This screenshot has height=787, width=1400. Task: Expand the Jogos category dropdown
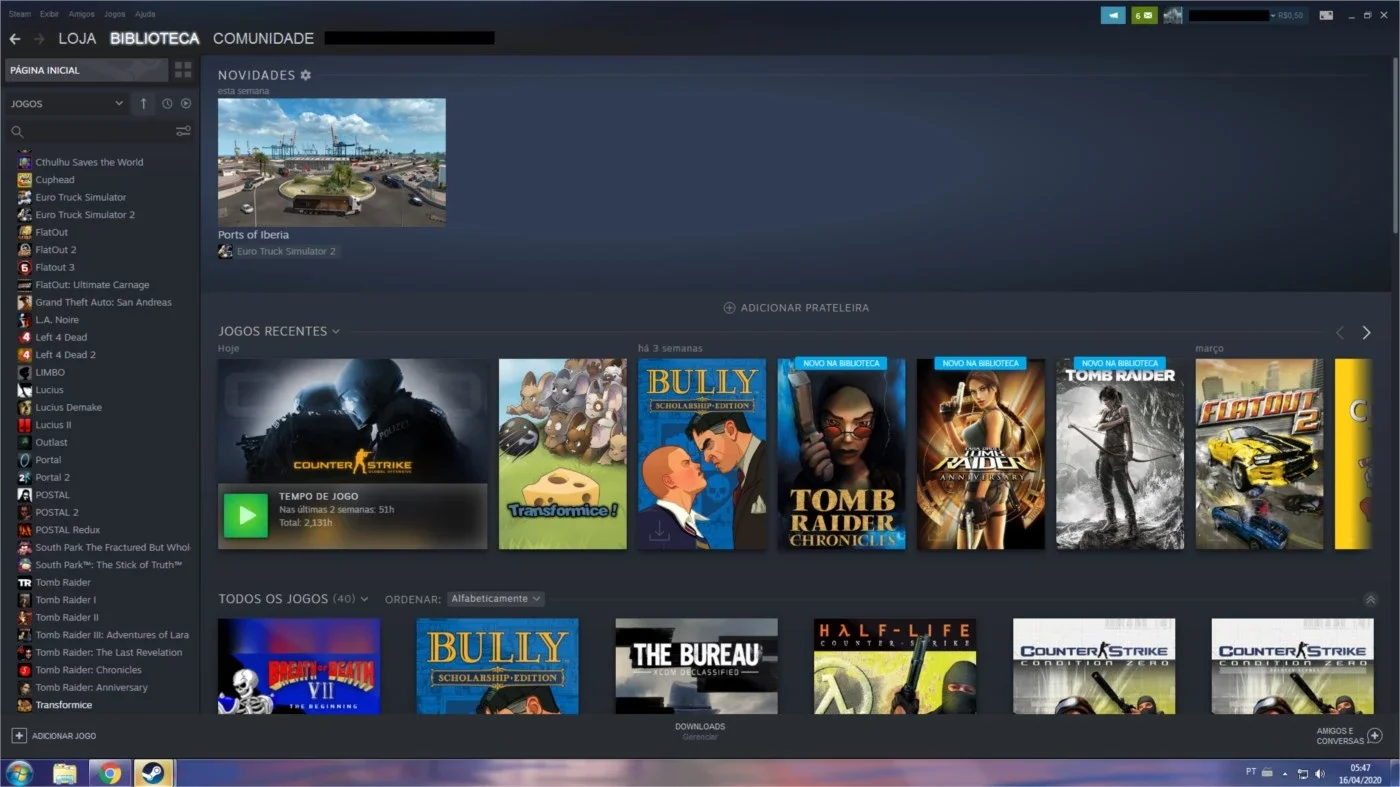coord(67,103)
